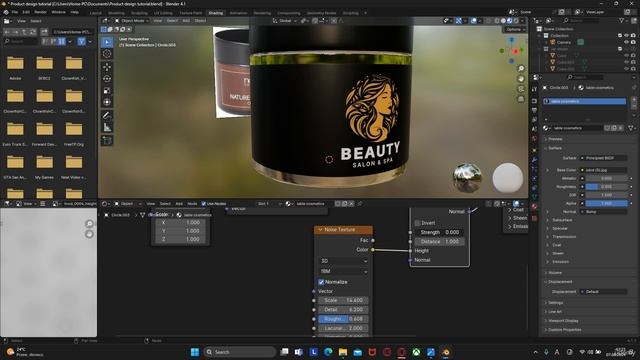The image size is (640, 360).
Task: Select the Measure tool in viewport toolbar
Action: click(x=107, y=127)
